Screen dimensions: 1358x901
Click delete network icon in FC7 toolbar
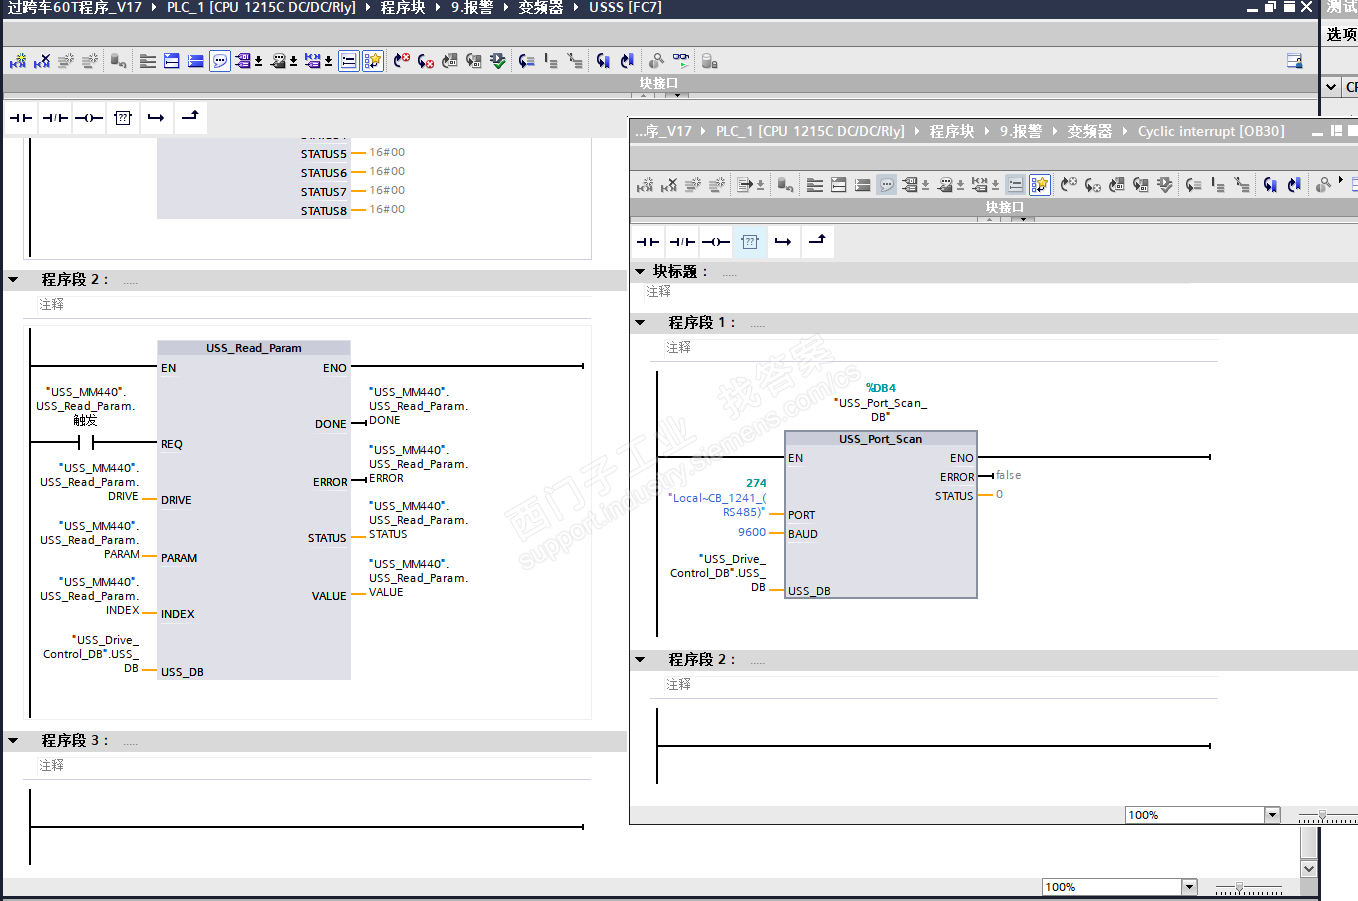42,61
